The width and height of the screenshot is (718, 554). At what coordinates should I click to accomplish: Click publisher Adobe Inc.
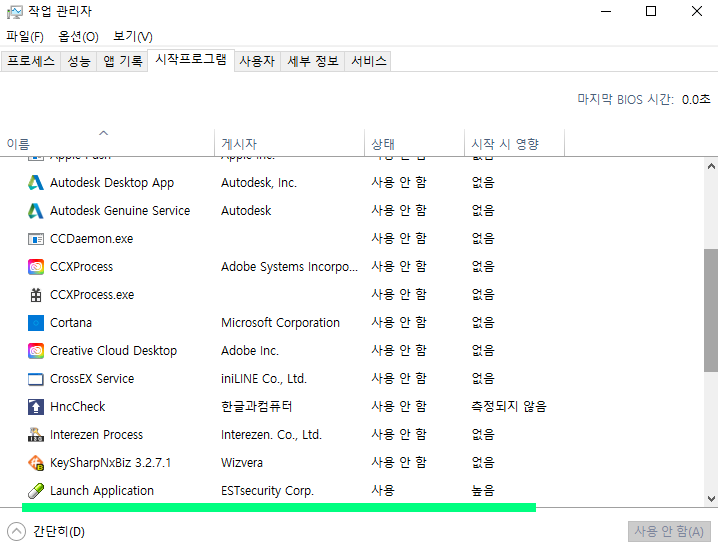[250, 351]
